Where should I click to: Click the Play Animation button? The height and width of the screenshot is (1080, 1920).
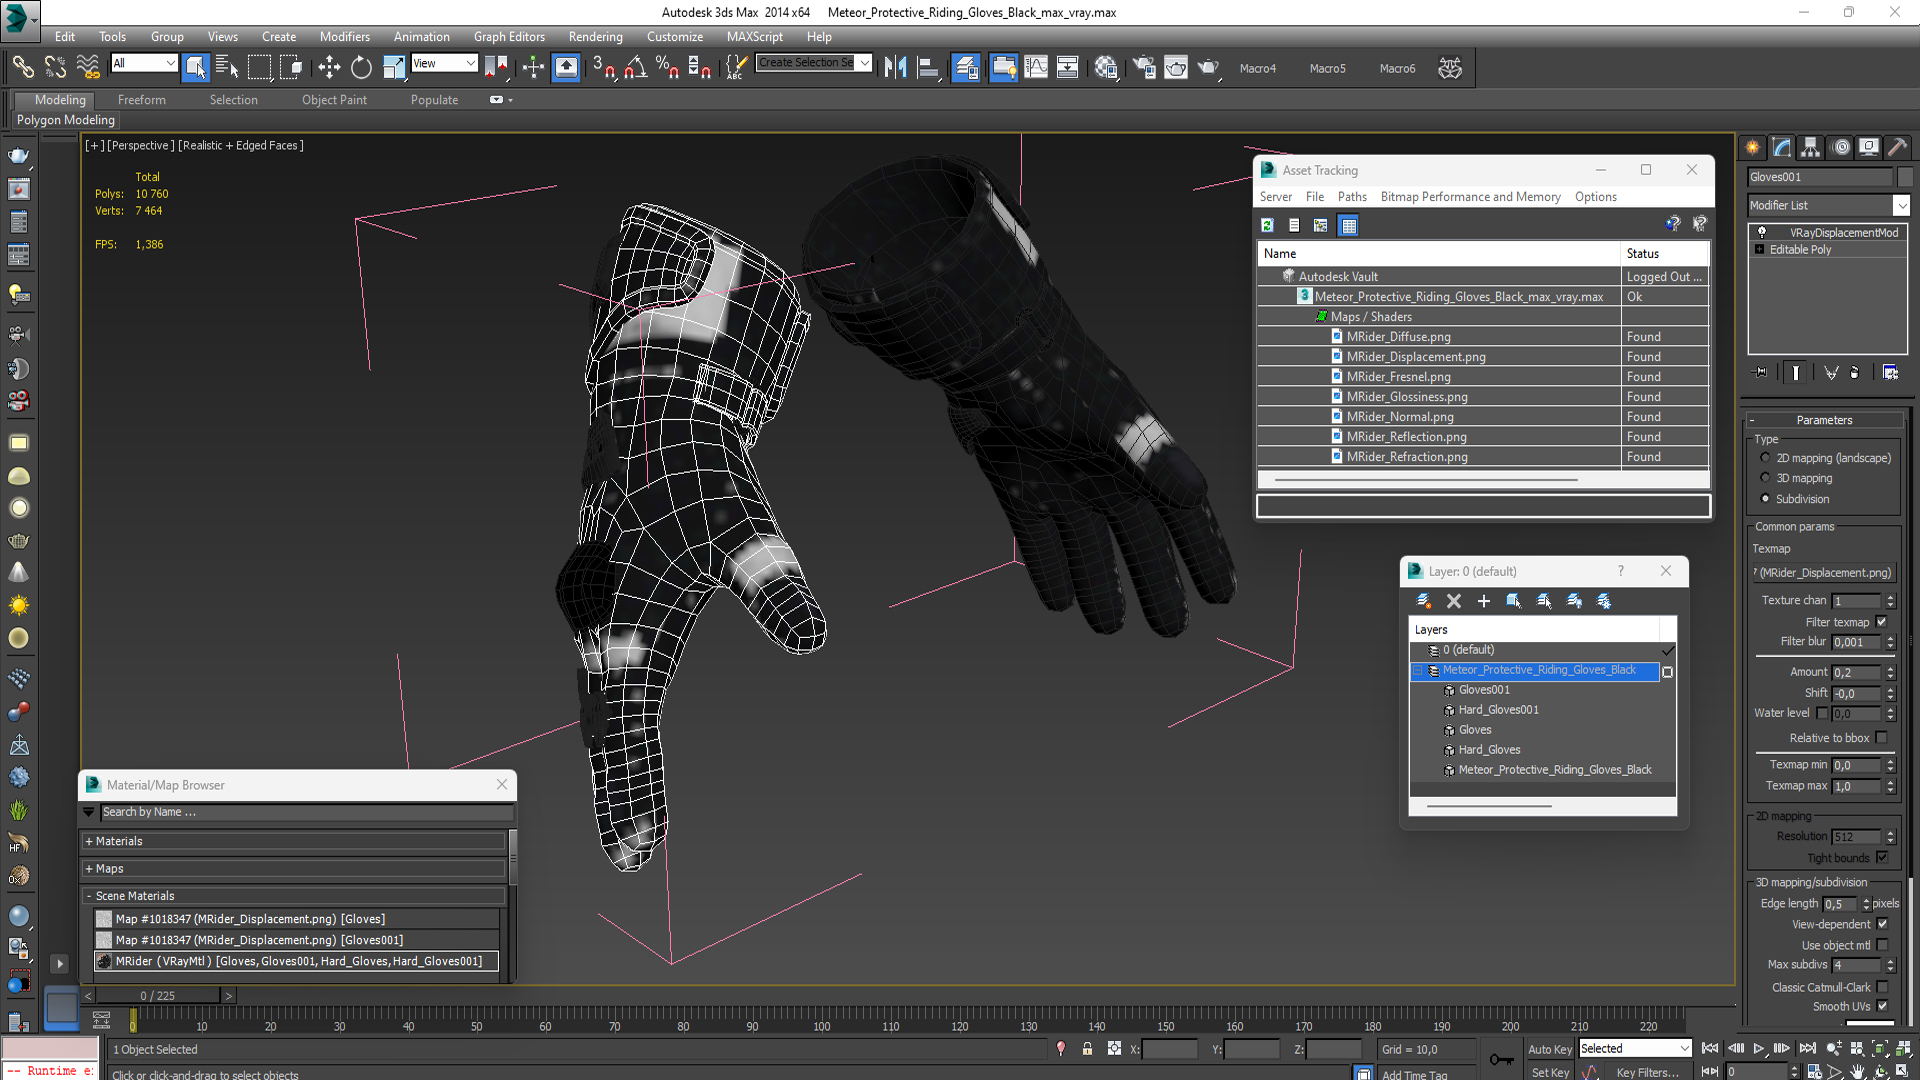click(x=1758, y=1048)
